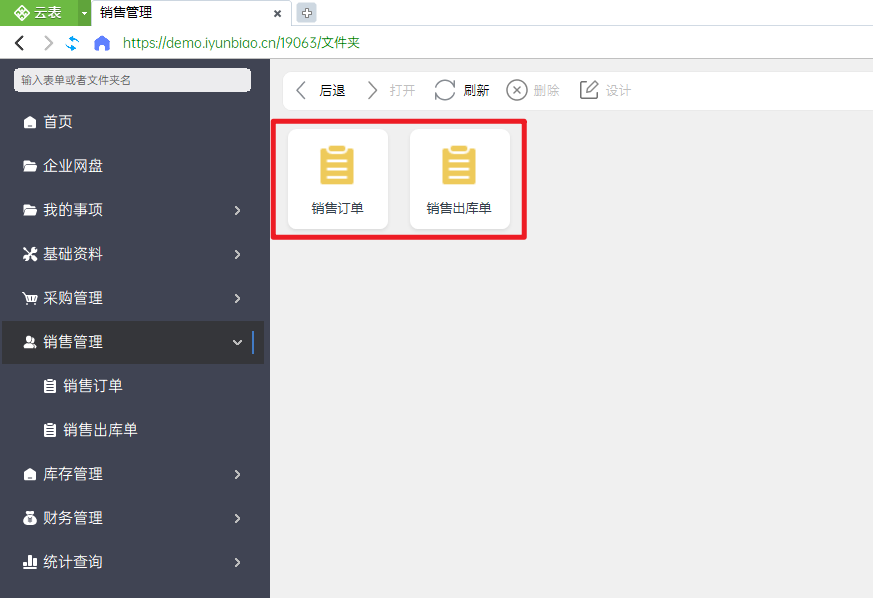Click the 首页 house icon in sidebar
Viewport: 873px width, 598px height.
pyautogui.click(x=30, y=122)
